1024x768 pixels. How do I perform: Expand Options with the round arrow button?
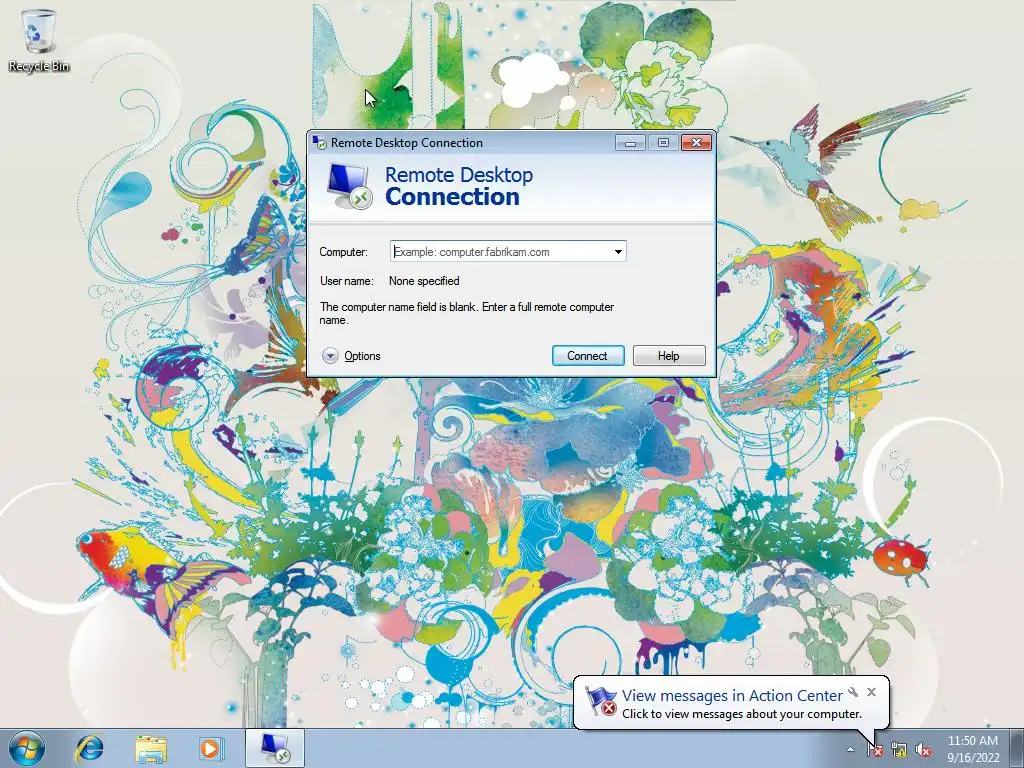pos(330,356)
